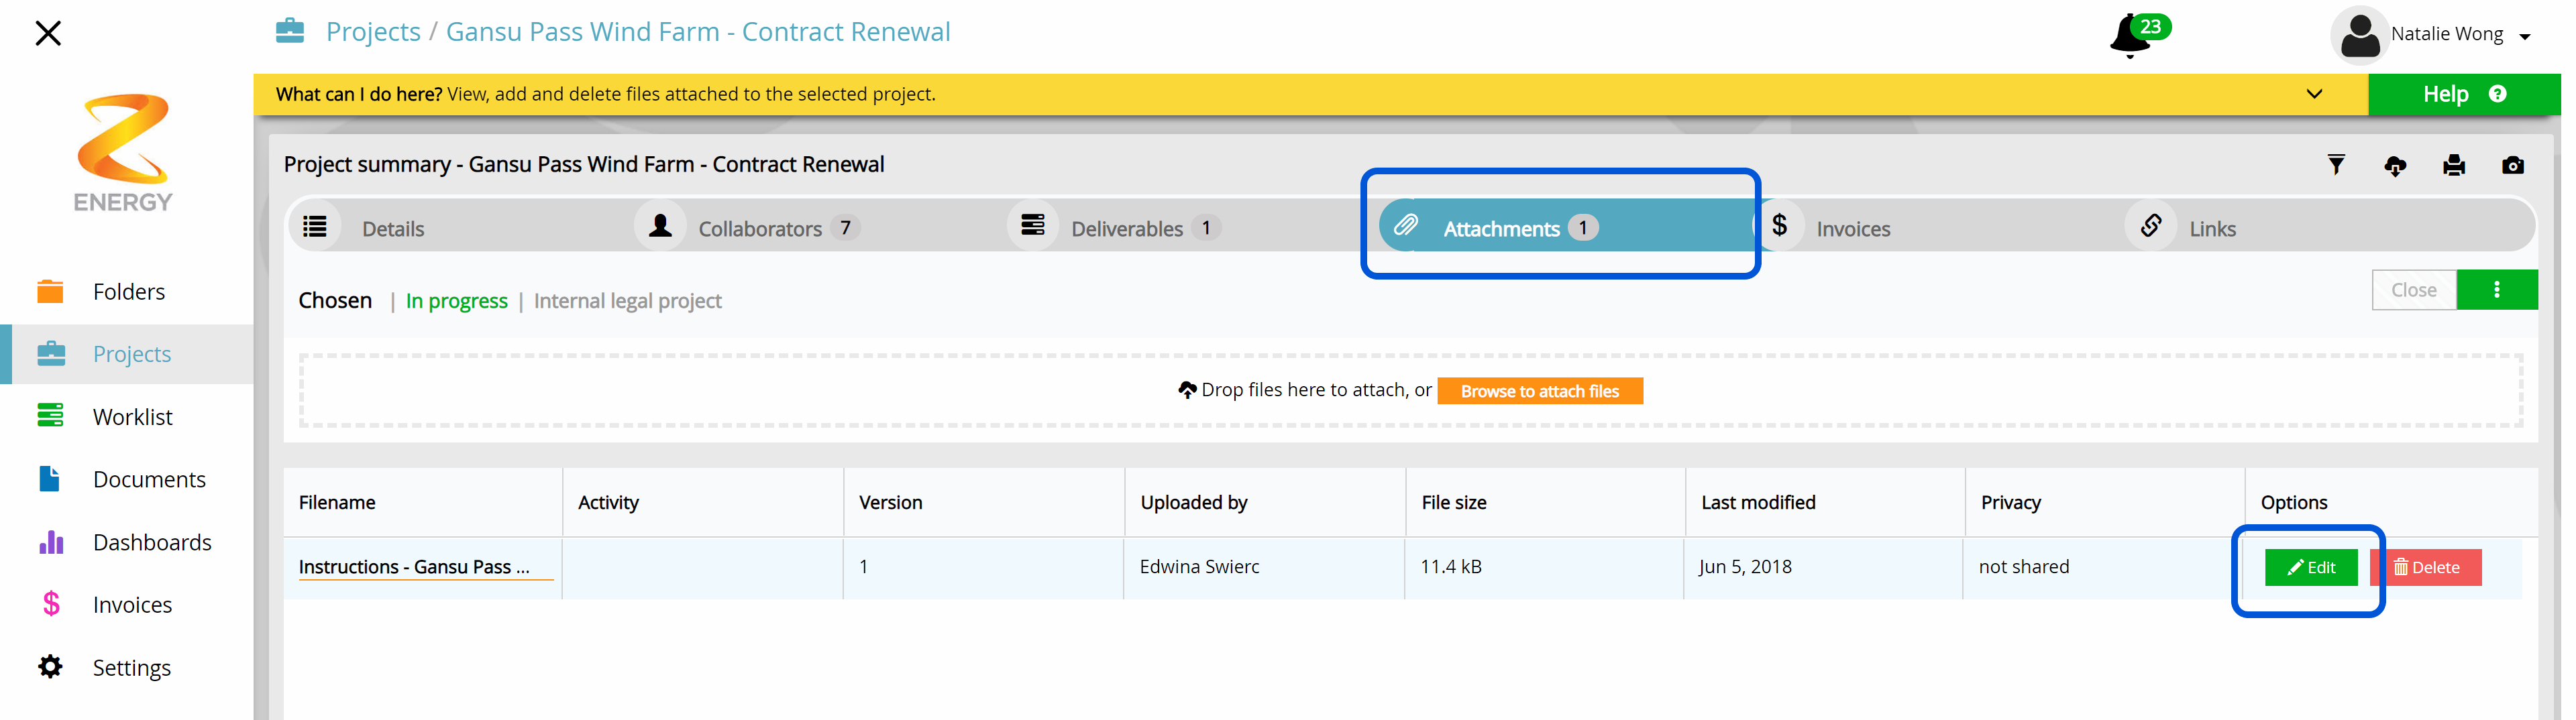Click the Gansu Pass Wind Farm breadcrumb
The width and height of the screenshot is (2576, 720).
(698, 32)
